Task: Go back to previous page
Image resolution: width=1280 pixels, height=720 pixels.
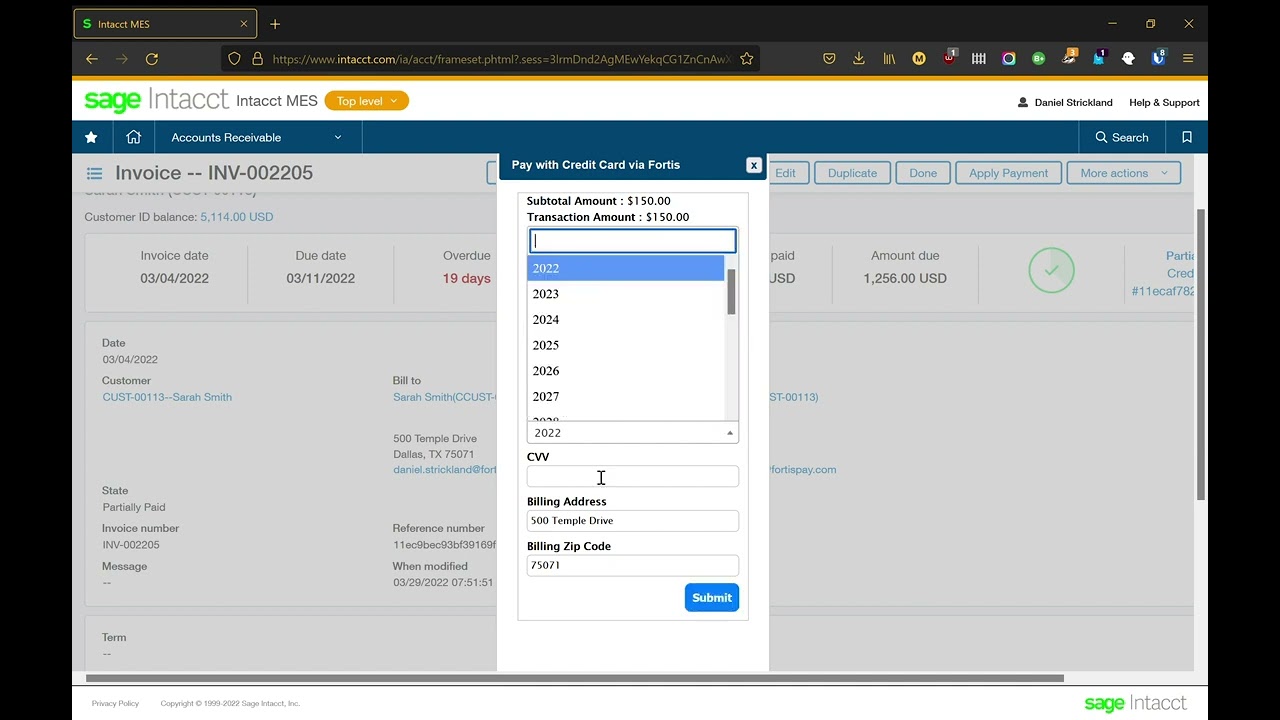Action: click(92, 59)
